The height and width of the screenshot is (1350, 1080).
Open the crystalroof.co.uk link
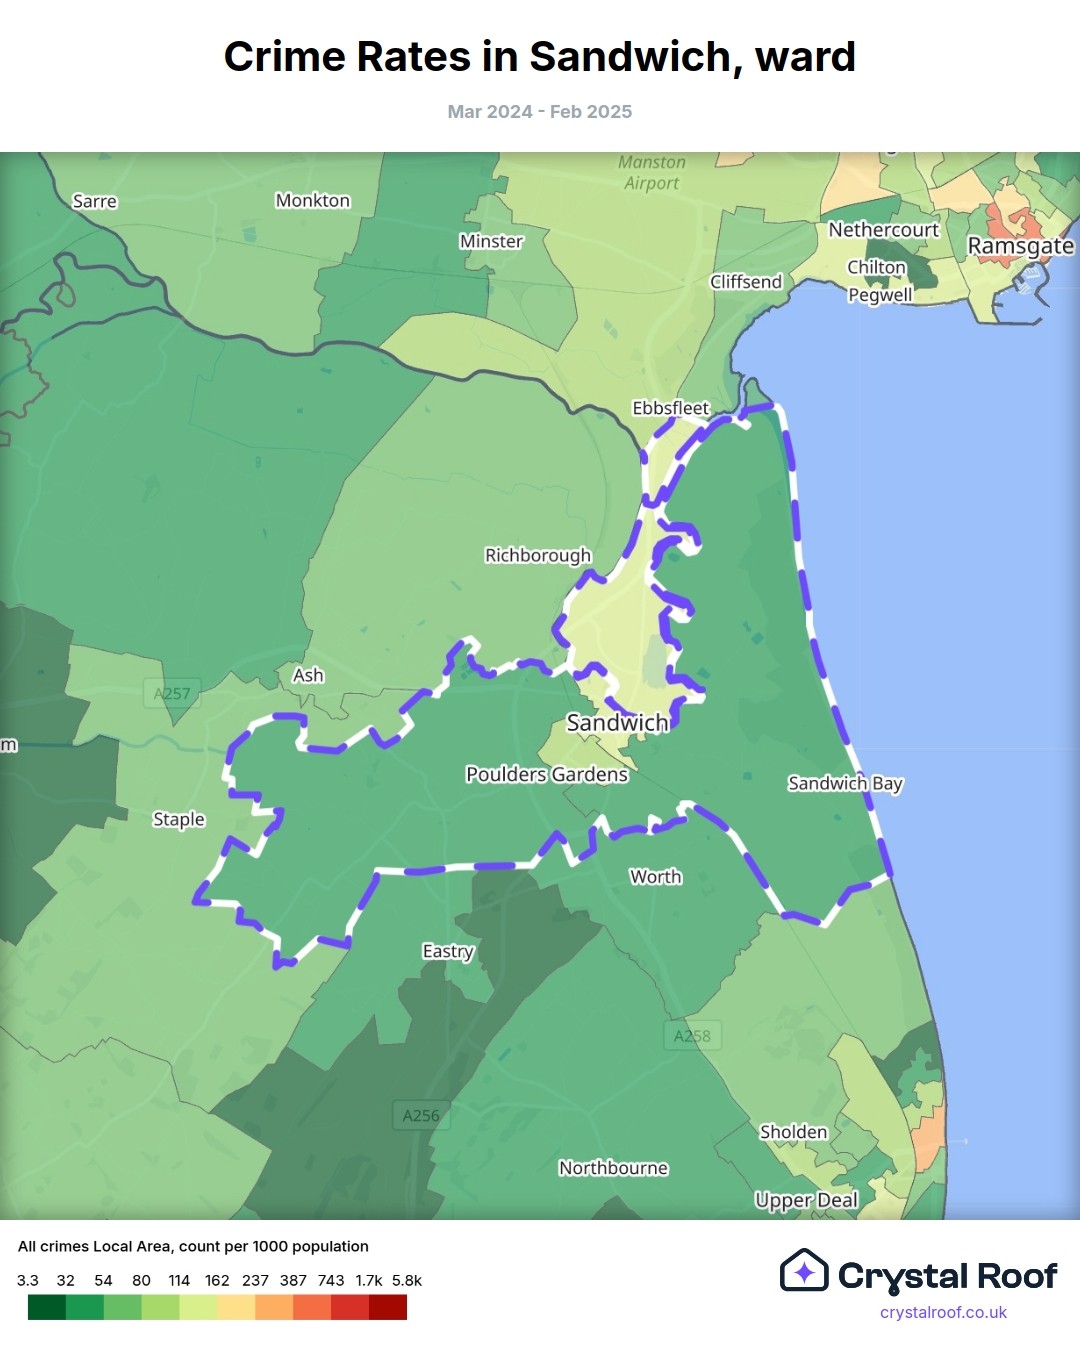(943, 1312)
